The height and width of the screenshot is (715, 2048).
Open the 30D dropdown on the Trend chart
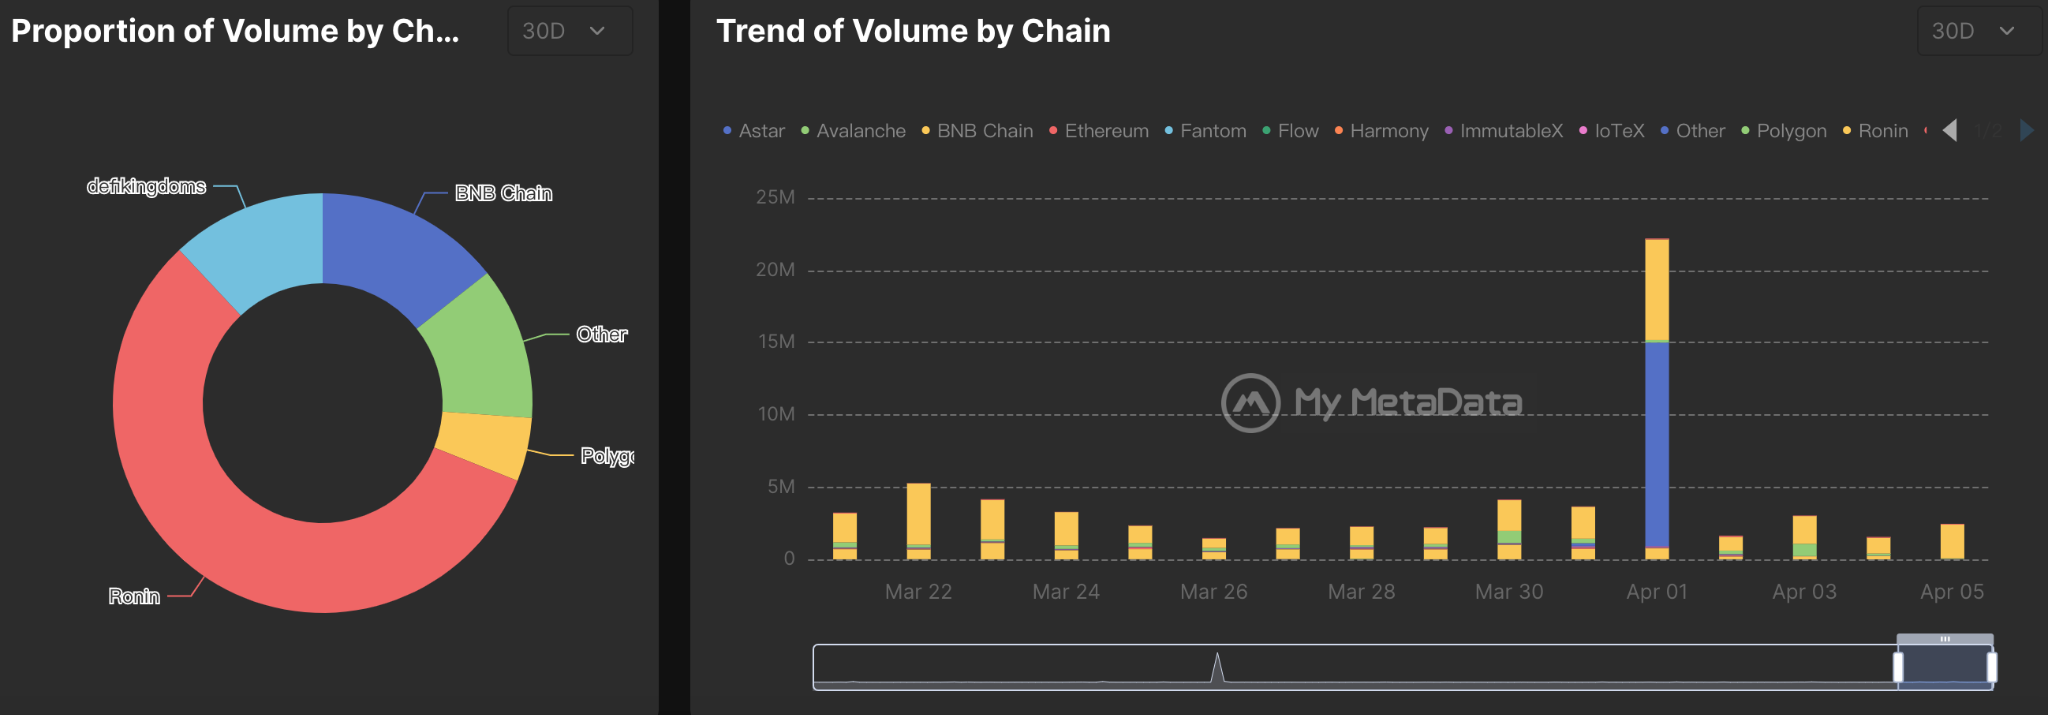click(1978, 31)
